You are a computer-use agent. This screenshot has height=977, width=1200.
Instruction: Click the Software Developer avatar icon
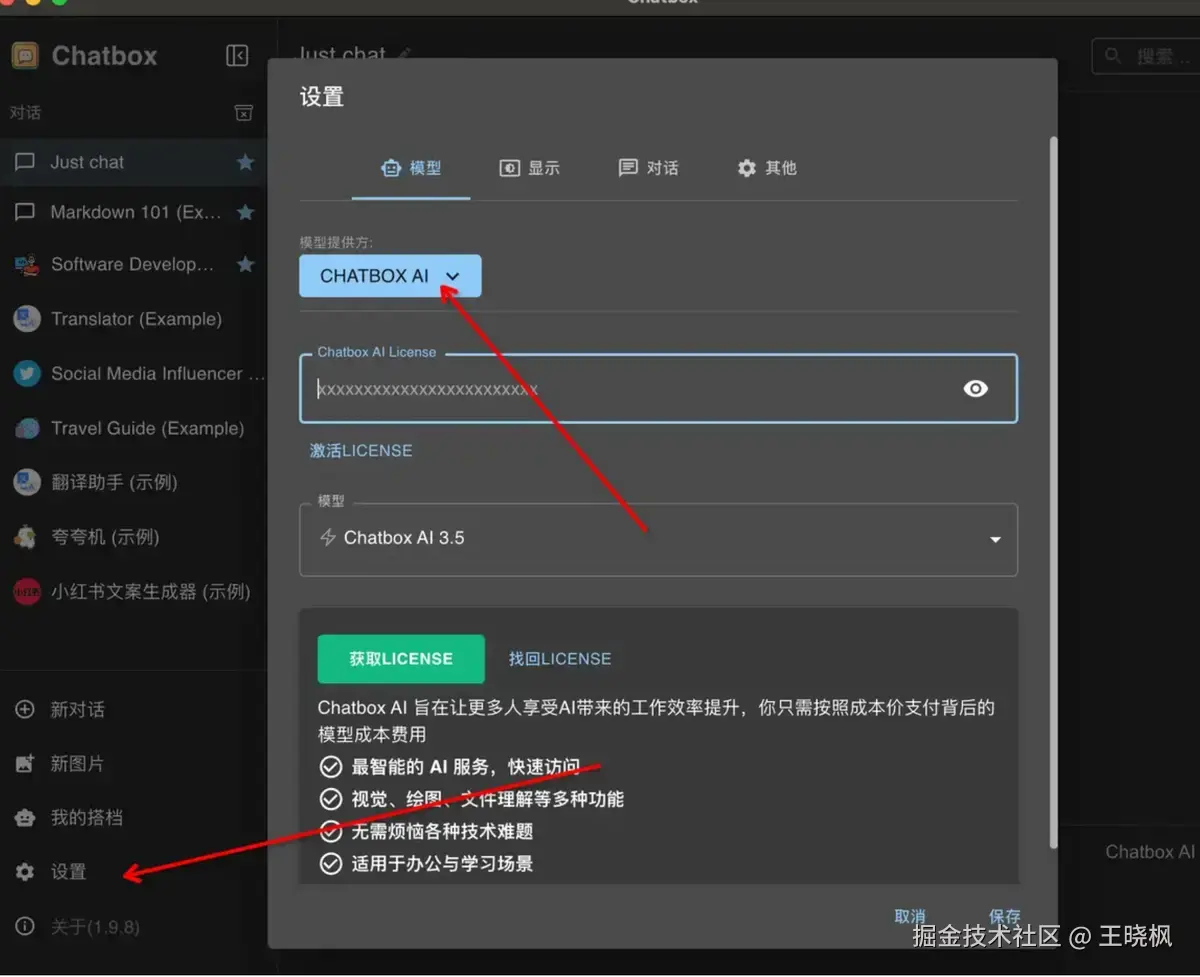point(26,265)
